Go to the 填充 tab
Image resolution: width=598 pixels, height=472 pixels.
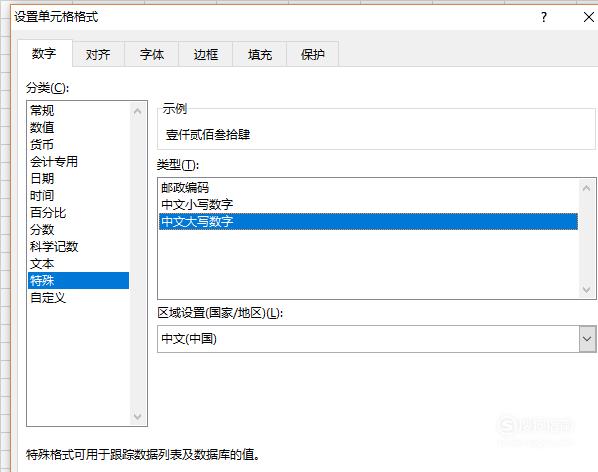coord(260,55)
